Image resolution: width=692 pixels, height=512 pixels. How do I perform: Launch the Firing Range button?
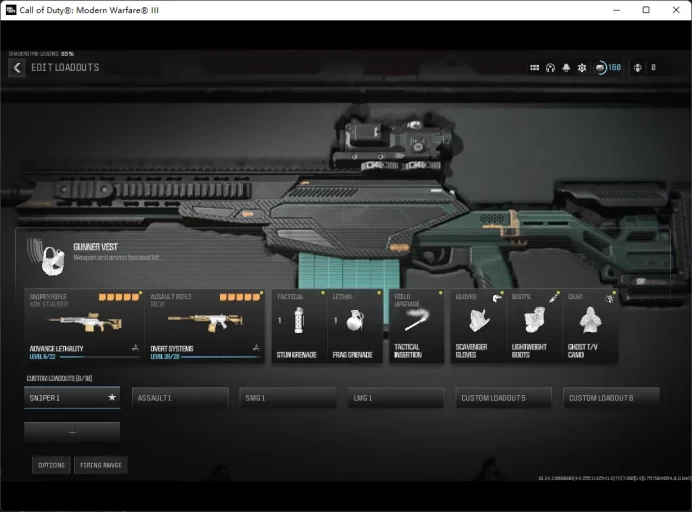pos(101,465)
